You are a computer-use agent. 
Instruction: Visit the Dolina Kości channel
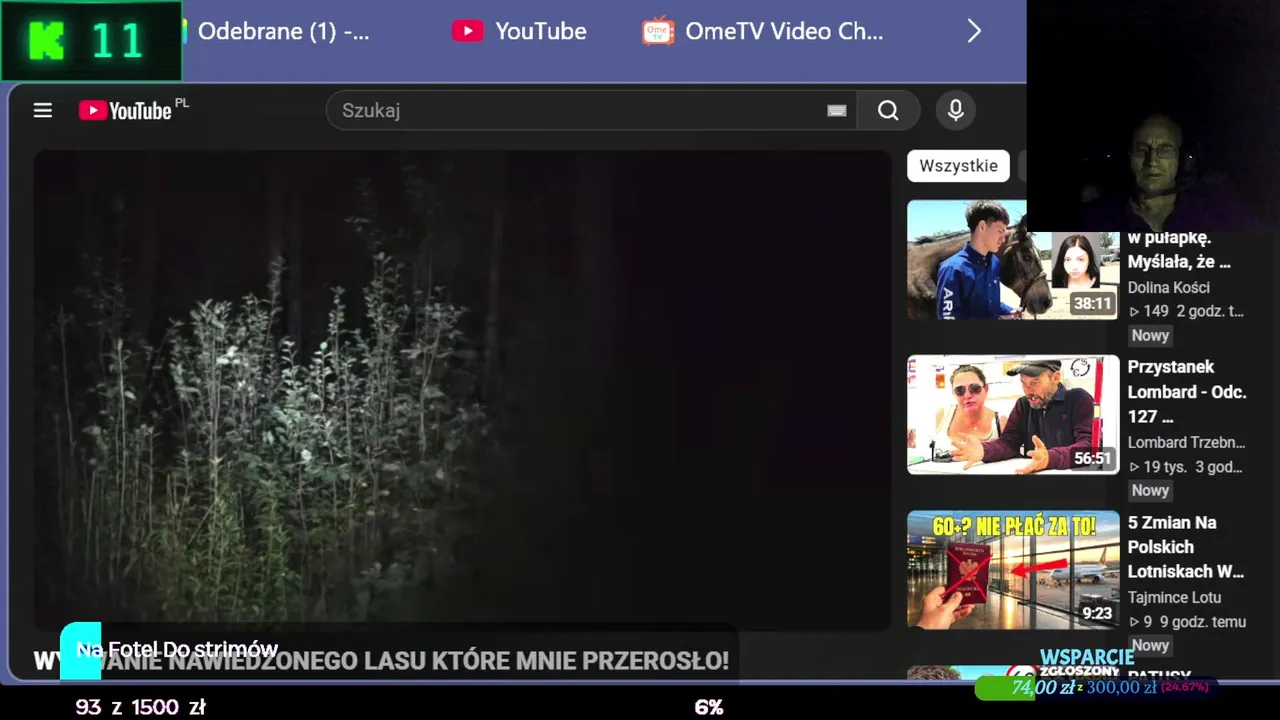(1169, 287)
